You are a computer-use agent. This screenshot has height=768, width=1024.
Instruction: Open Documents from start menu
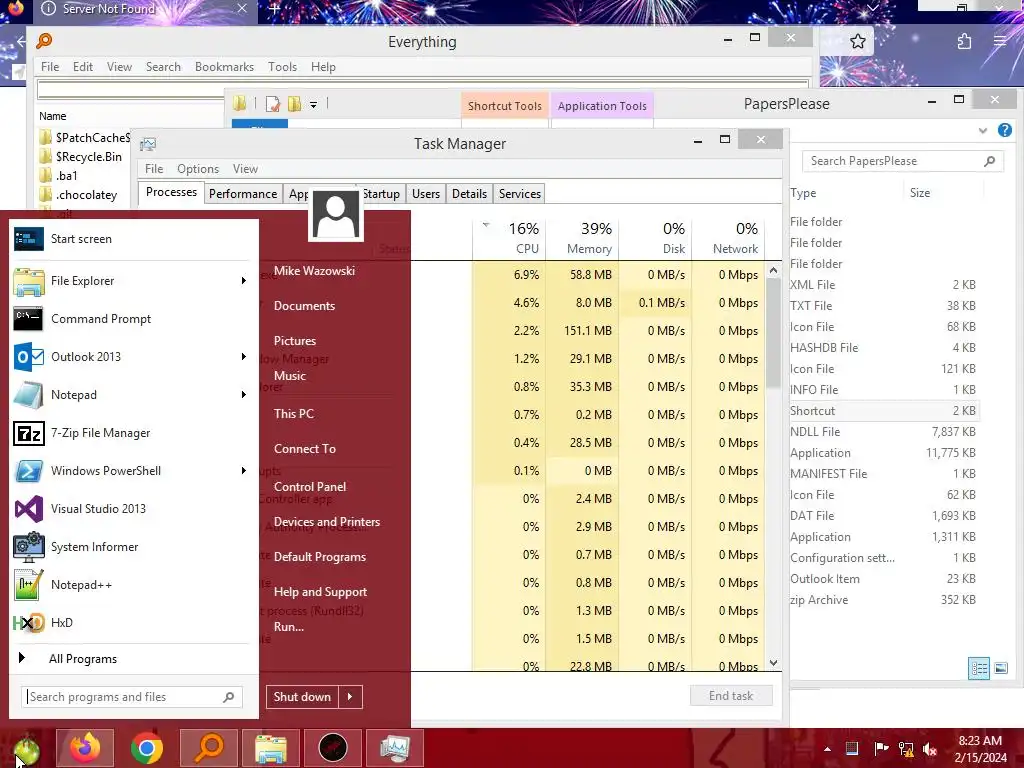pos(304,306)
